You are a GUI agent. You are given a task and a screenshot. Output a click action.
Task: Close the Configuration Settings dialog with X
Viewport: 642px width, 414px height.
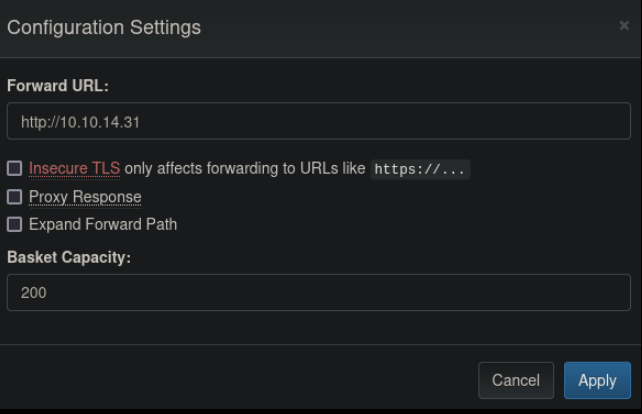coord(624,26)
